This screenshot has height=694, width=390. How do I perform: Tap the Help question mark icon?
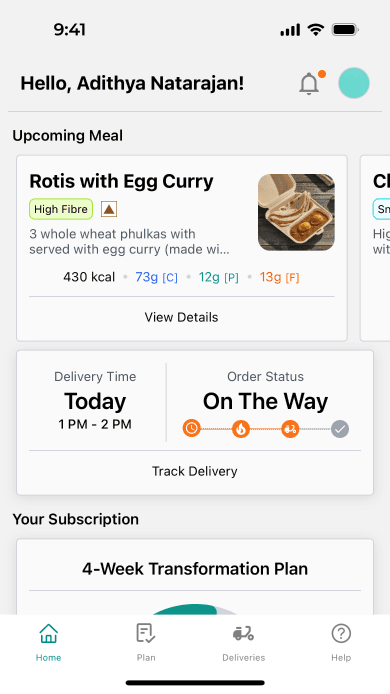pos(341,633)
